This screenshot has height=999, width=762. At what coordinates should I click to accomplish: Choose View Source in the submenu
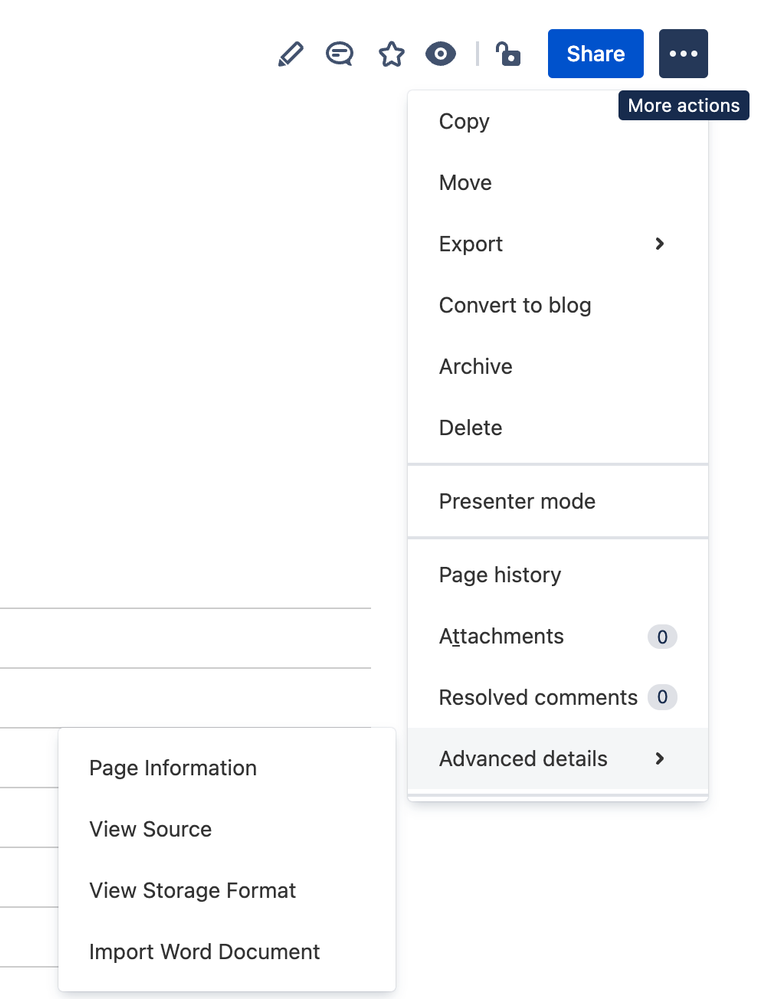tap(227, 829)
